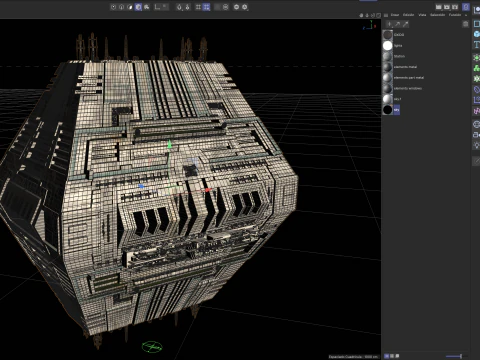Click the globe icon in right sidebar

coord(477,124)
